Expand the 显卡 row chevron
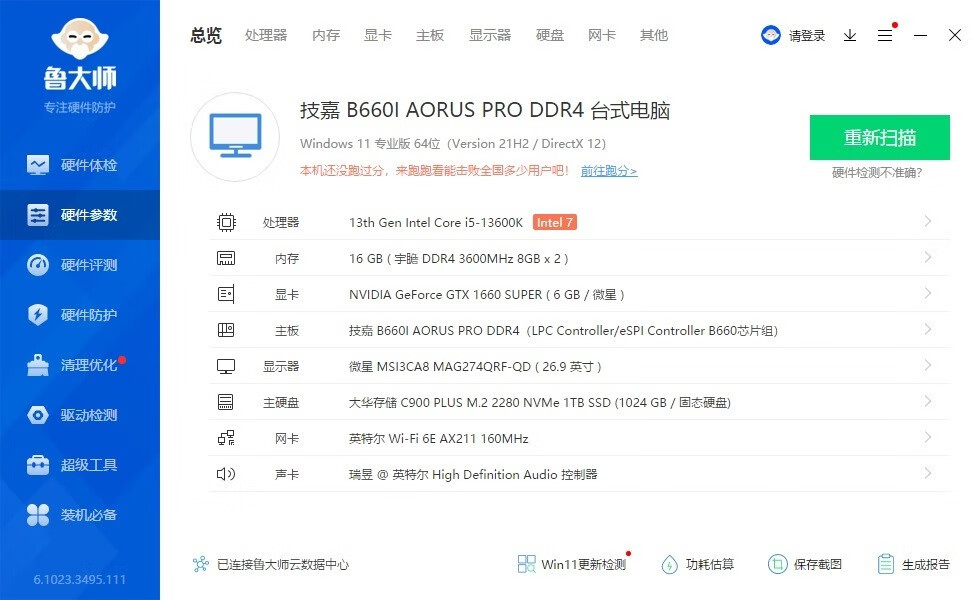Viewport: 980px width, 600px height. tap(928, 293)
